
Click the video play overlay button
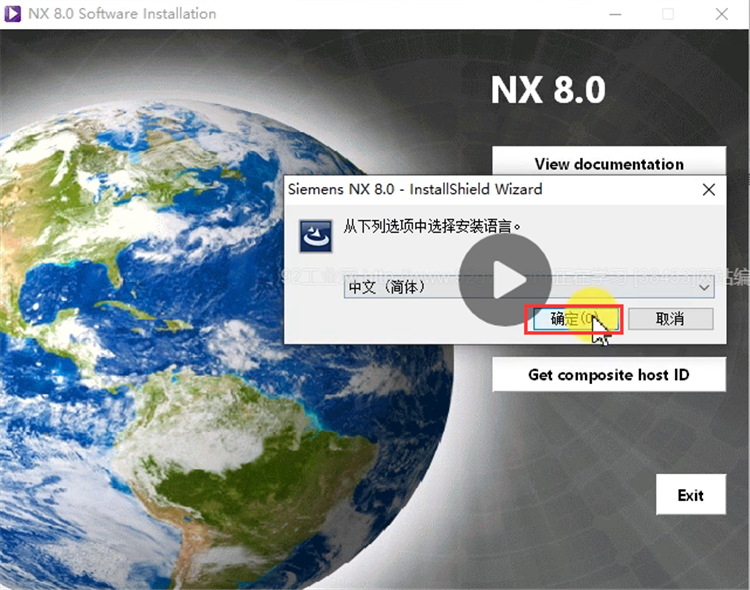(x=505, y=280)
